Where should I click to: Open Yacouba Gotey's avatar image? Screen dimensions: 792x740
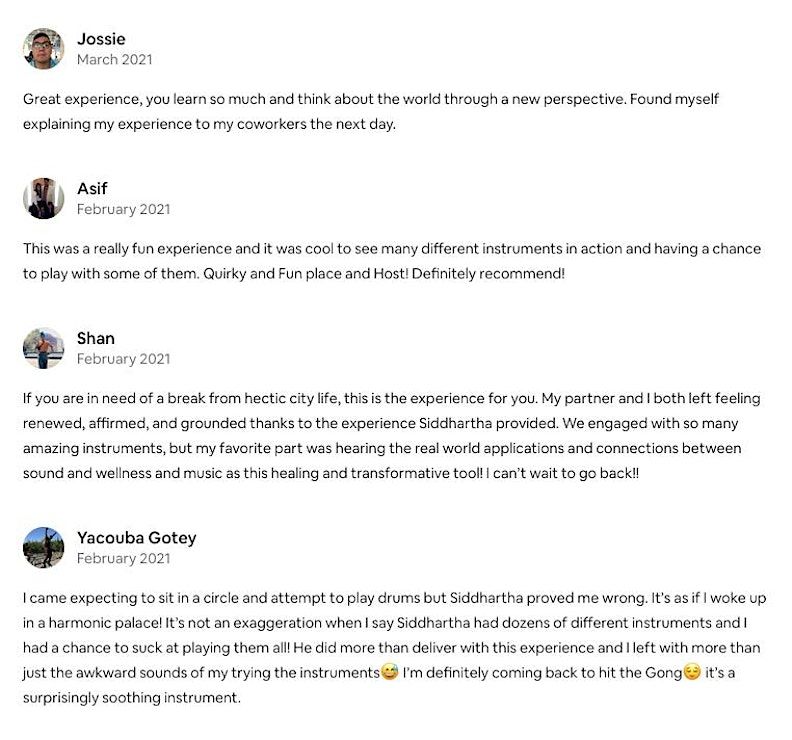pos(43,547)
